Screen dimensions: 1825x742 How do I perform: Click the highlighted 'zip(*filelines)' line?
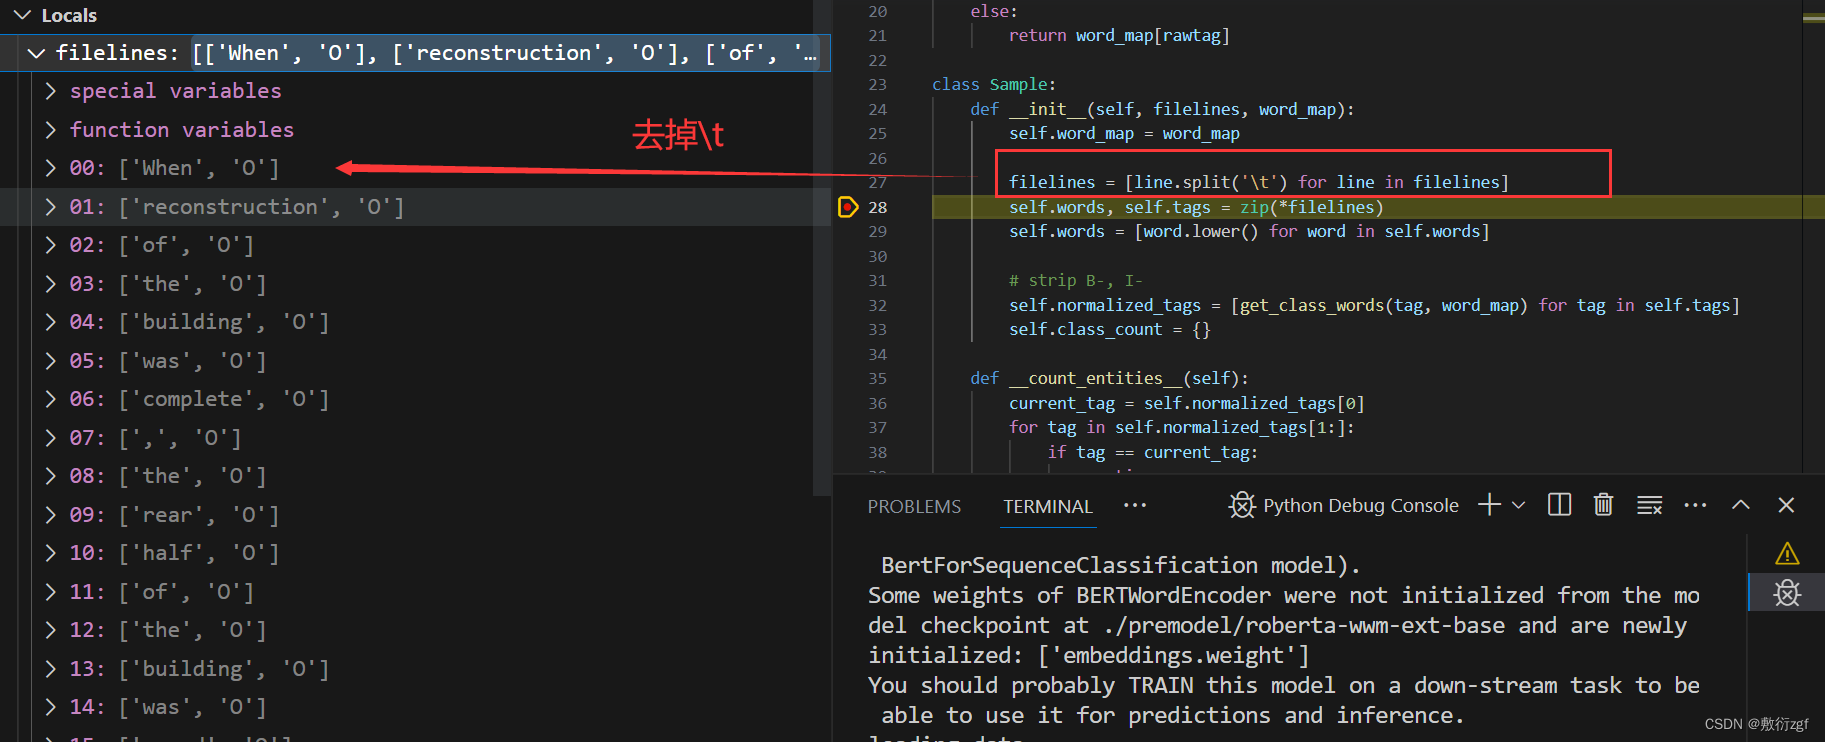(x=1196, y=207)
